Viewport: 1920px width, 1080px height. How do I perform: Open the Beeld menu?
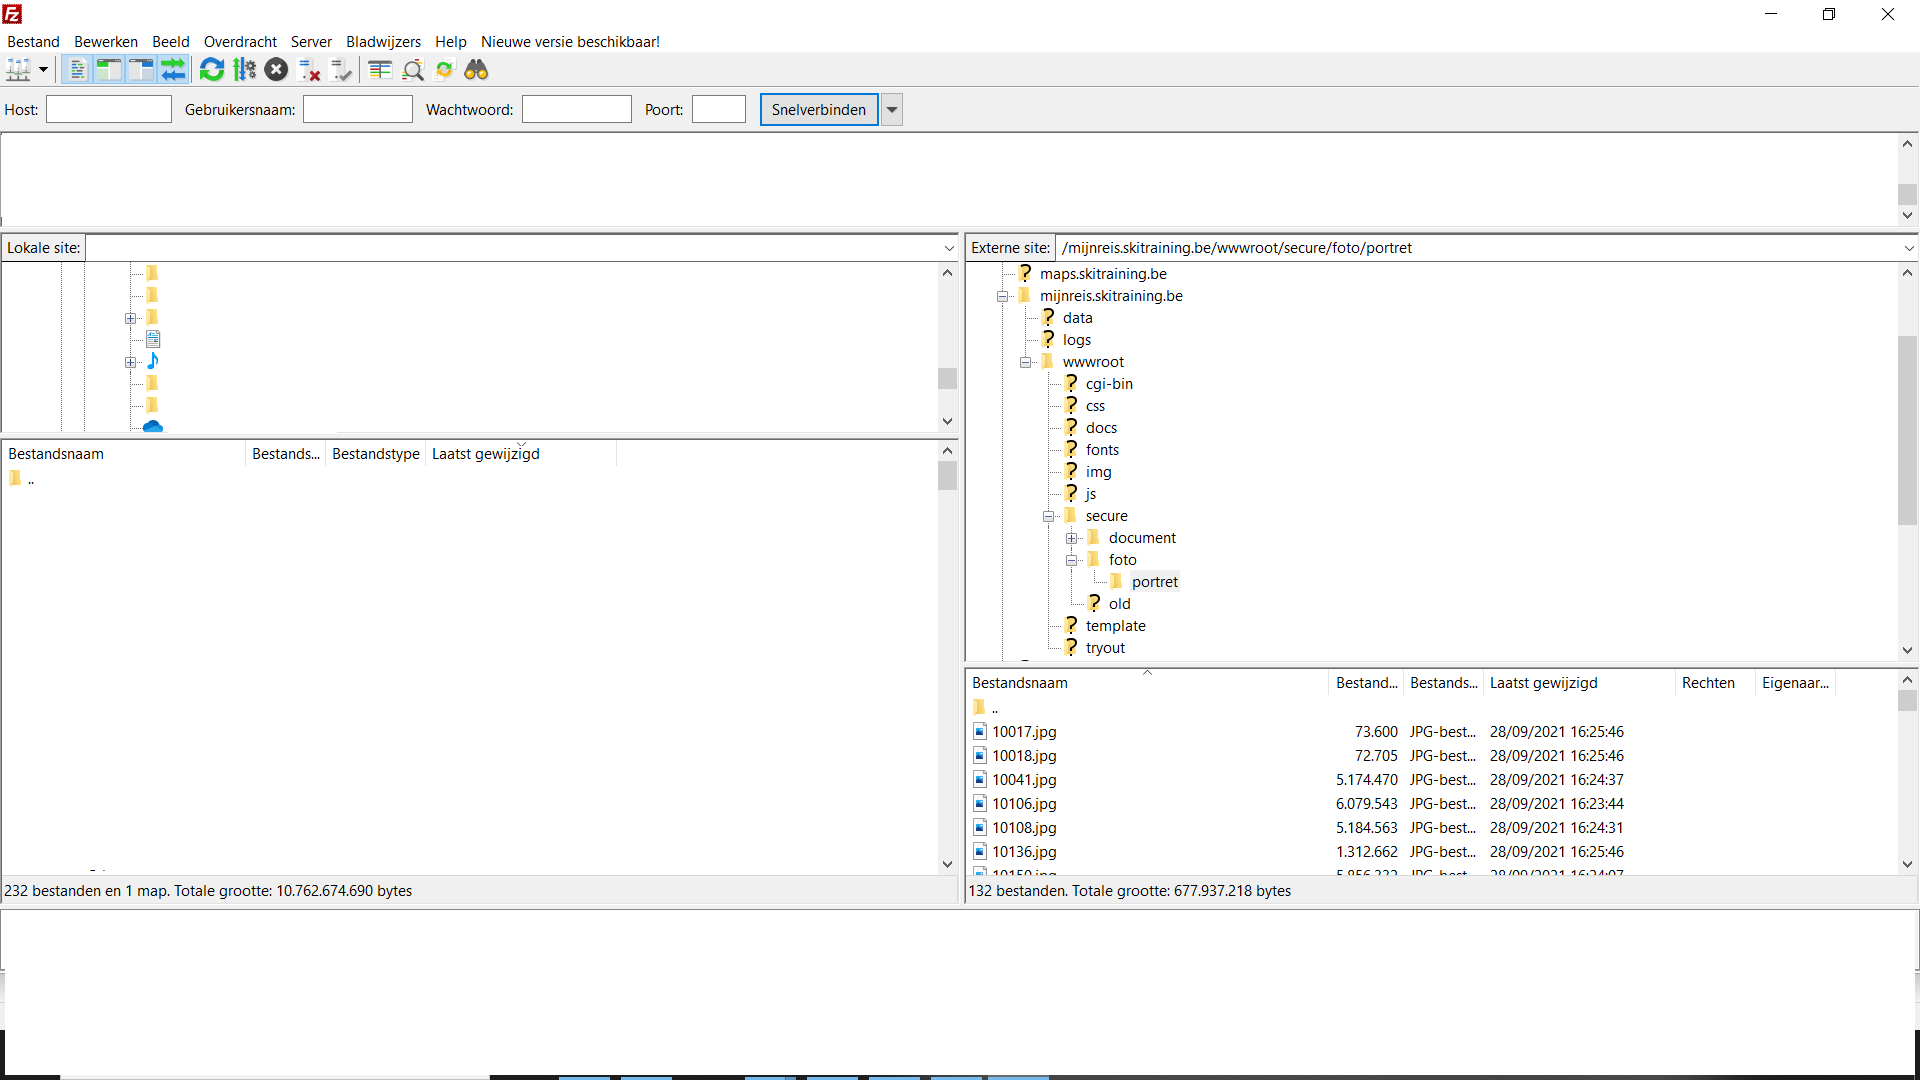[x=171, y=42]
